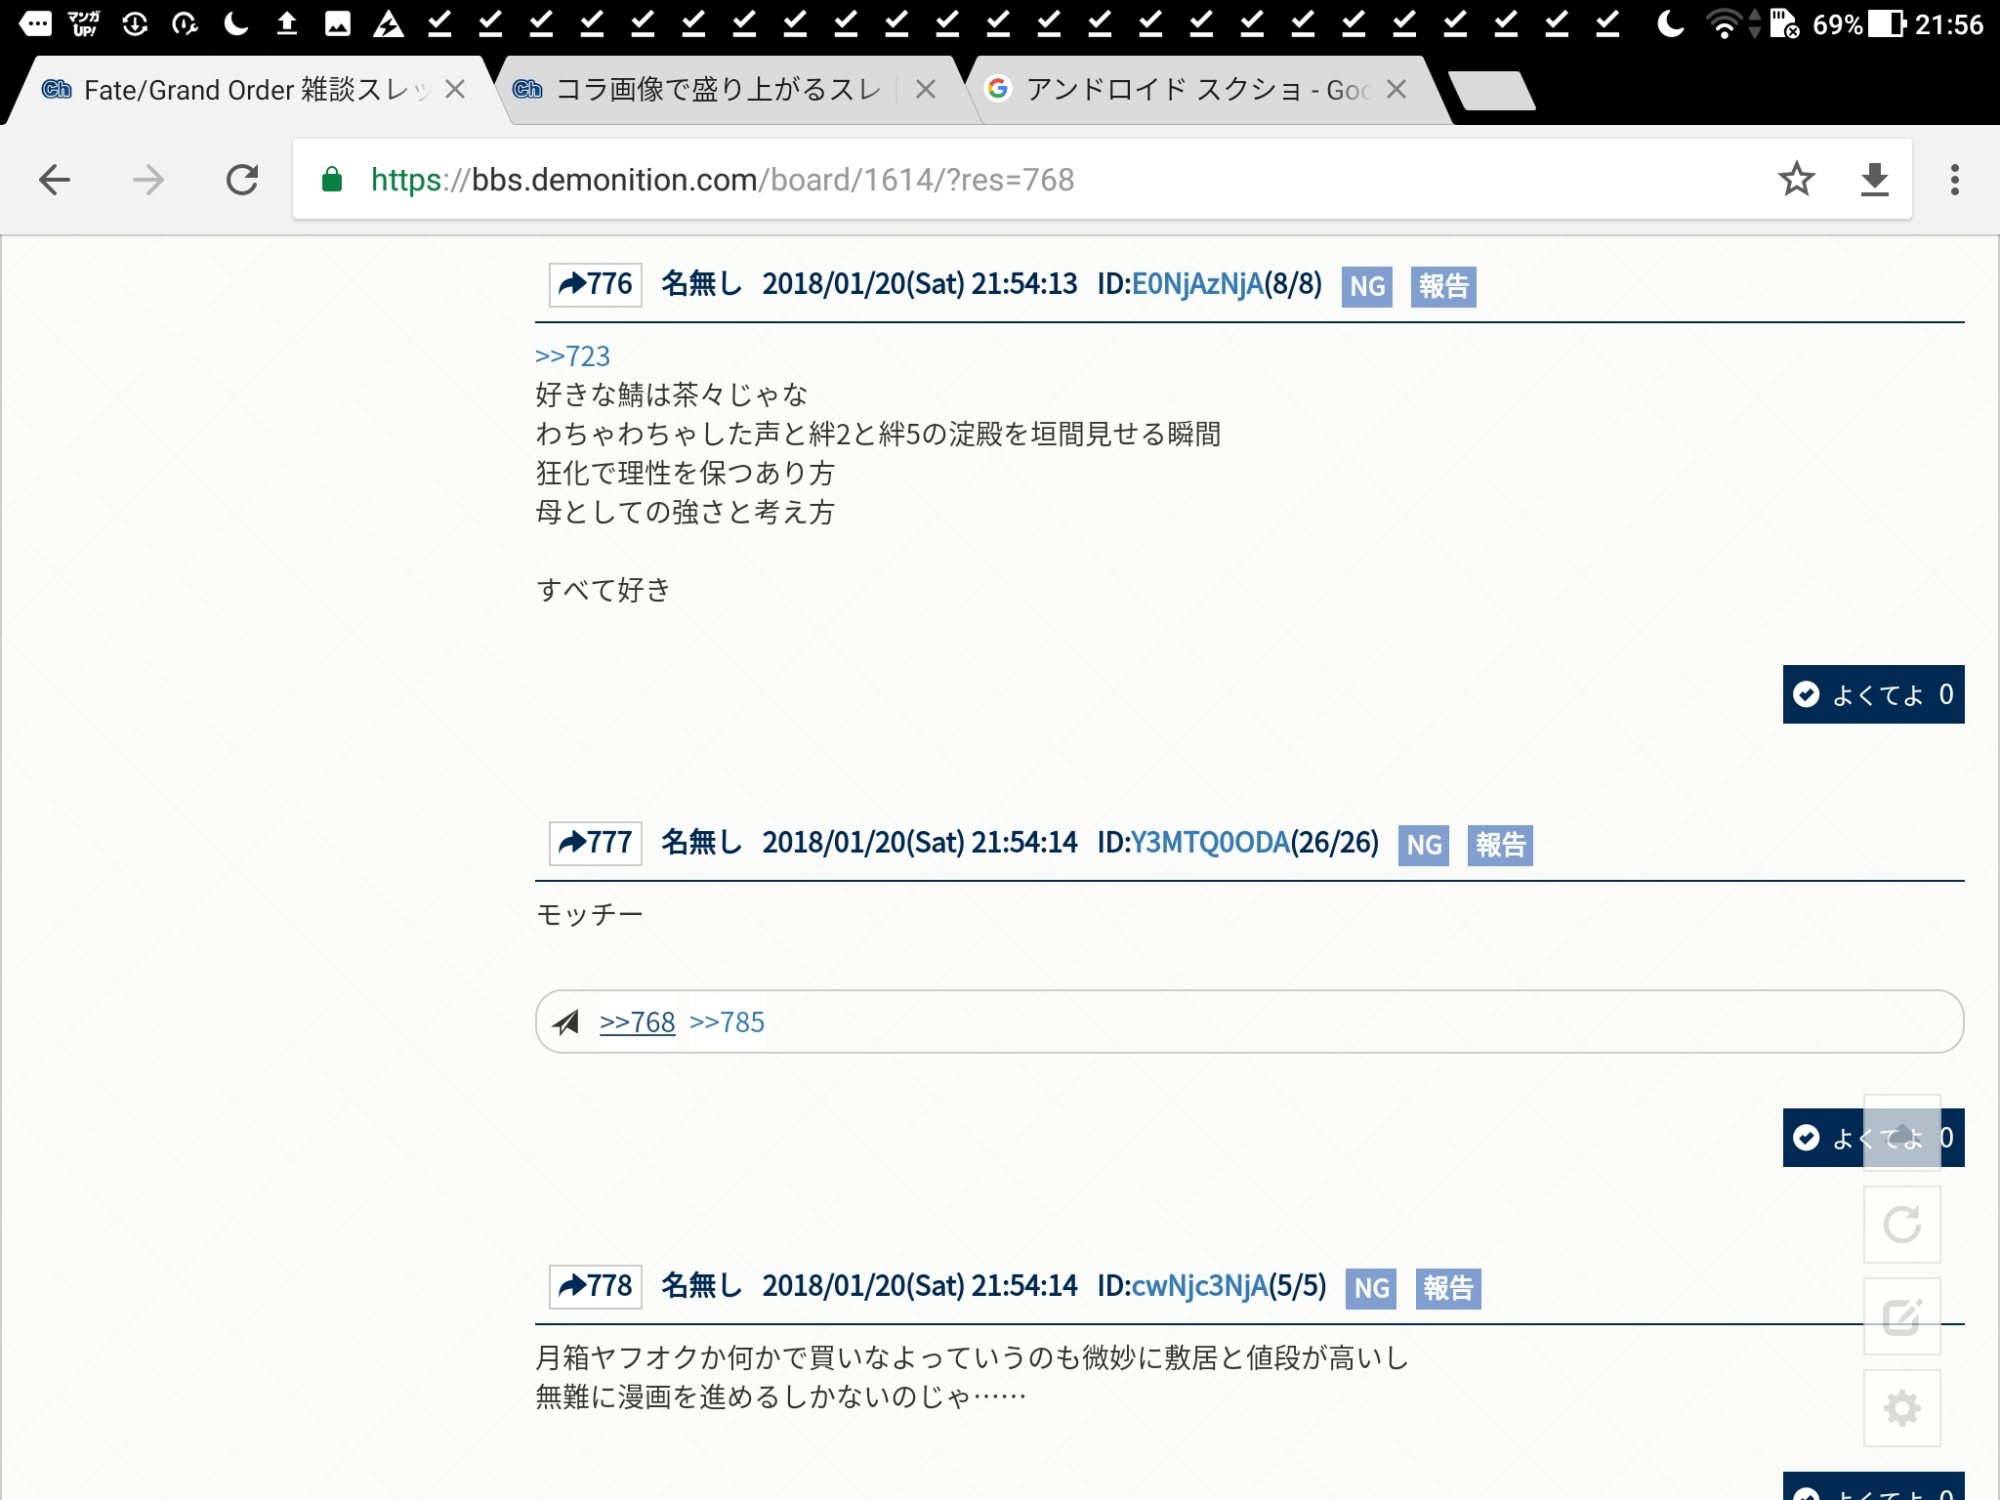
Task: Click the browser back arrow
Action: (55, 180)
